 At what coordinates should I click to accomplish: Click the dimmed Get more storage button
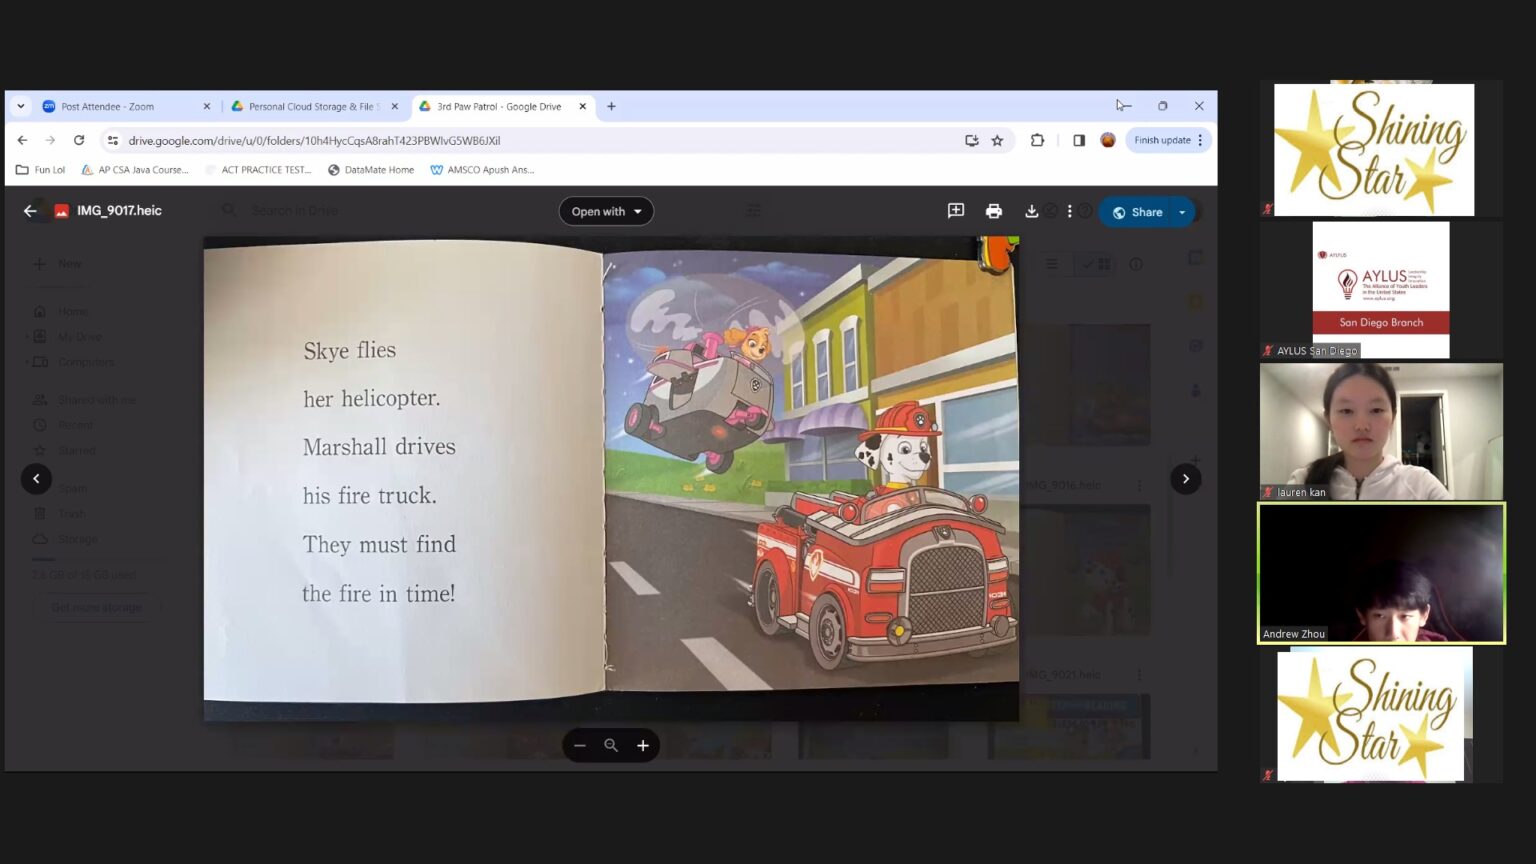tap(96, 607)
